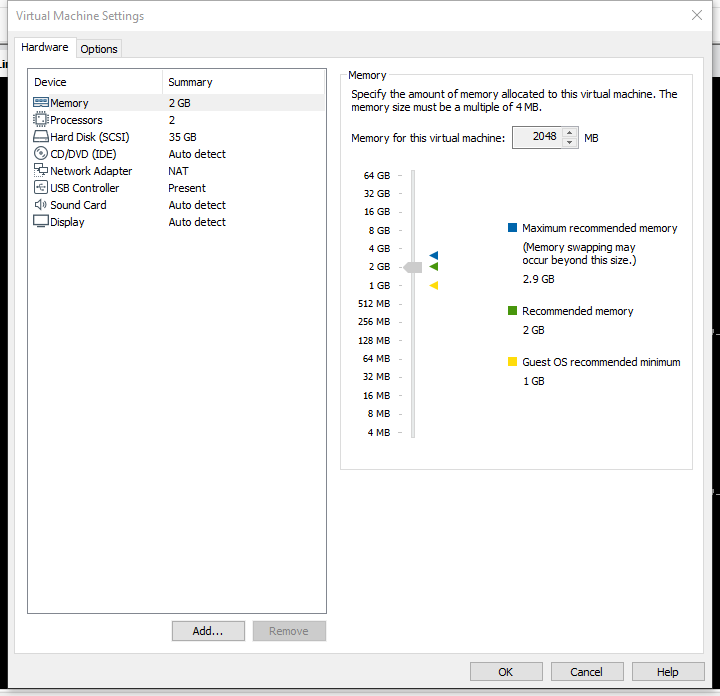Image resolution: width=720 pixels, height=696 pixels.
Task: Select the CD/DVD (IDE) disc icon
Action: pyautogui.click(x=41, y=154)
